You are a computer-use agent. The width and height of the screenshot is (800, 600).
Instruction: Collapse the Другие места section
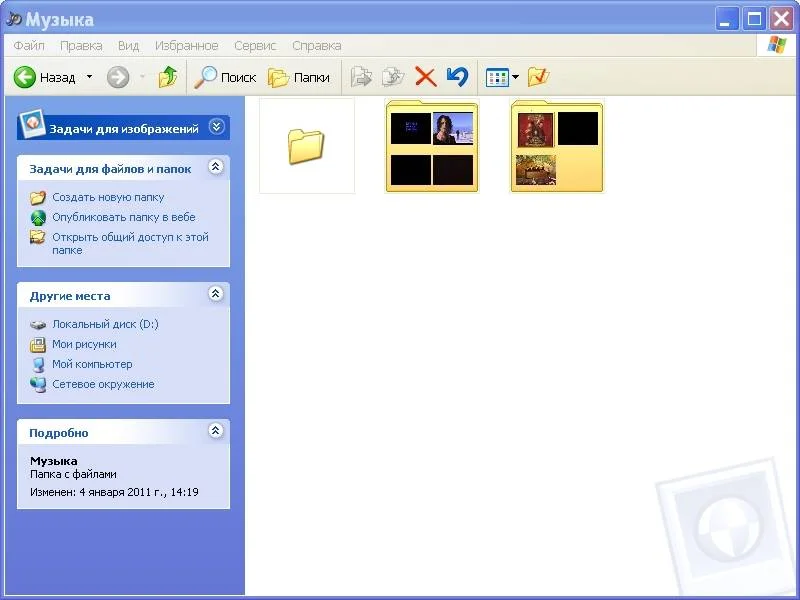click(214, 294)
